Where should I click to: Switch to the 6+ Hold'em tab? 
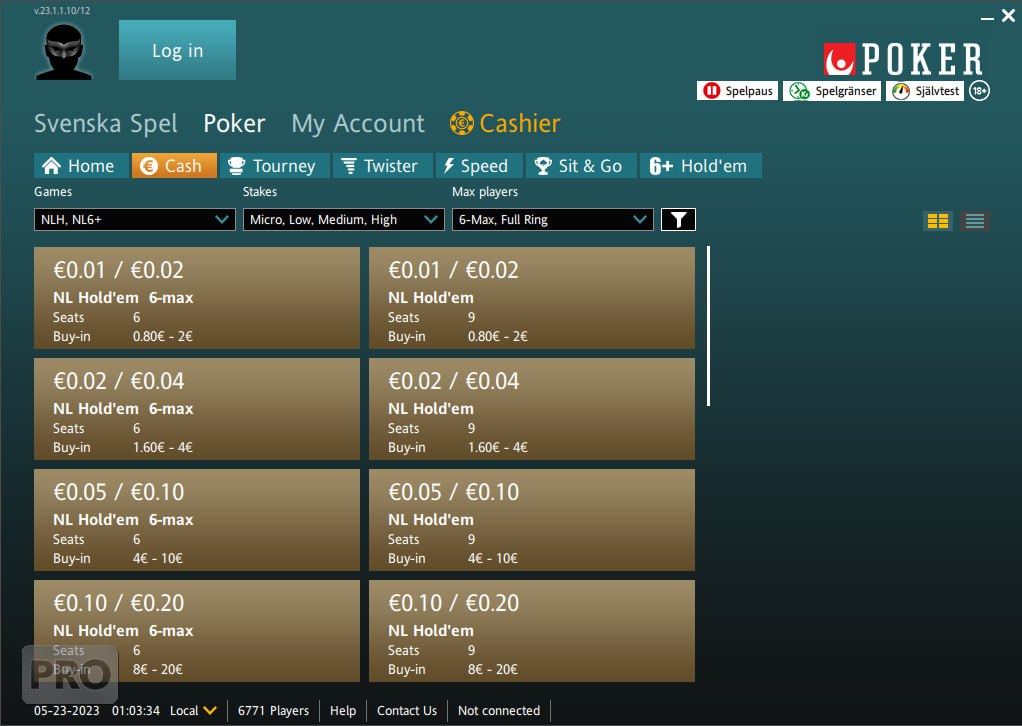(x=701, y=166)
